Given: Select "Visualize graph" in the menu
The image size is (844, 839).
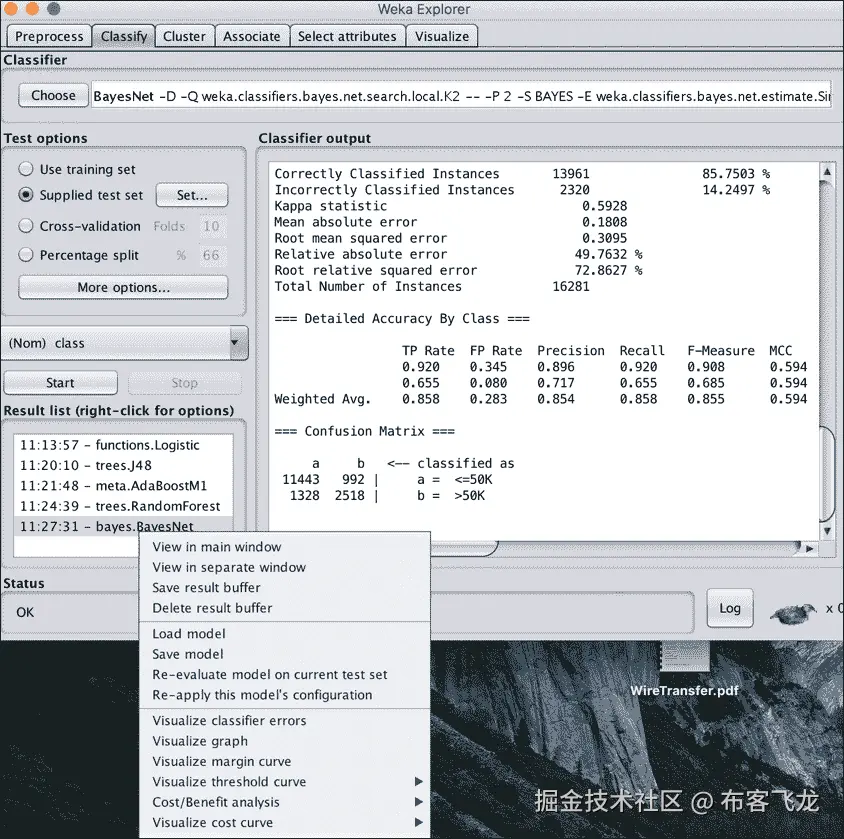Looking at the screenshot, I should pyautogui.click(x=199, y=741).
